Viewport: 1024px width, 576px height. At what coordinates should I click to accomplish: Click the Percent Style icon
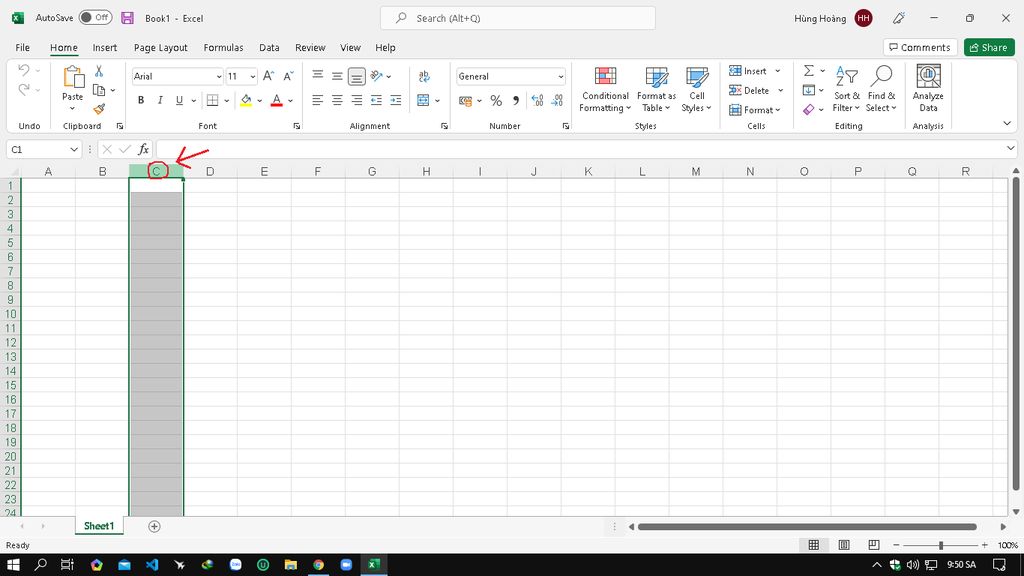(496, 101)
